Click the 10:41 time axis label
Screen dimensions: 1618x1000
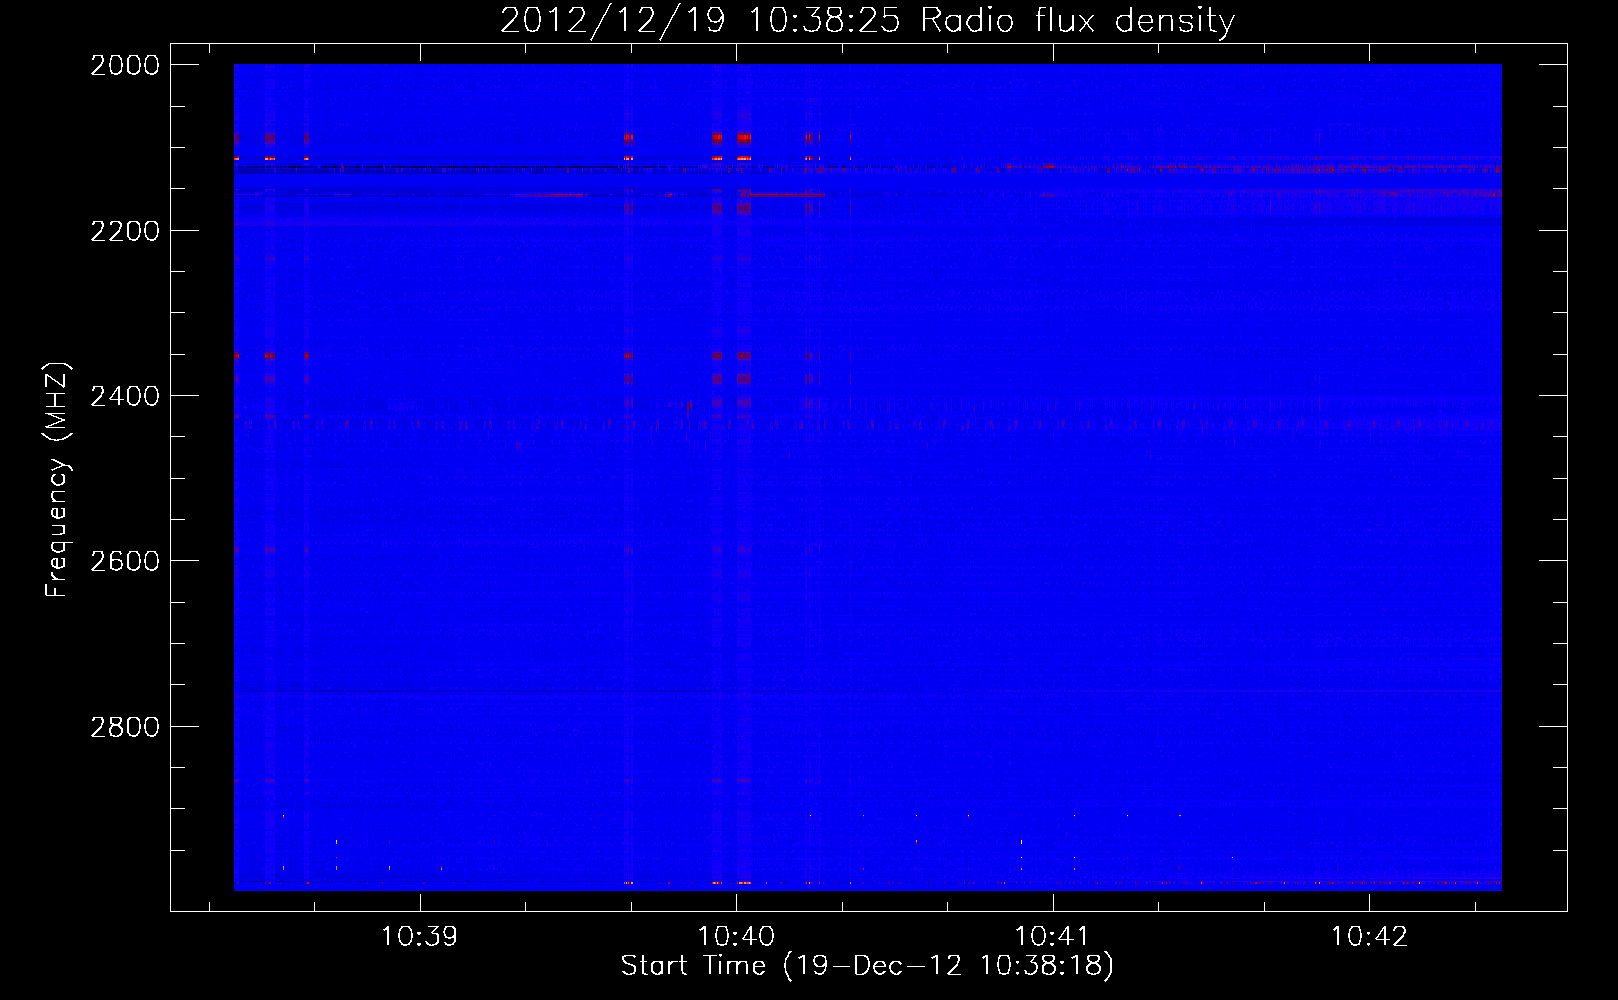point(1052,937)
